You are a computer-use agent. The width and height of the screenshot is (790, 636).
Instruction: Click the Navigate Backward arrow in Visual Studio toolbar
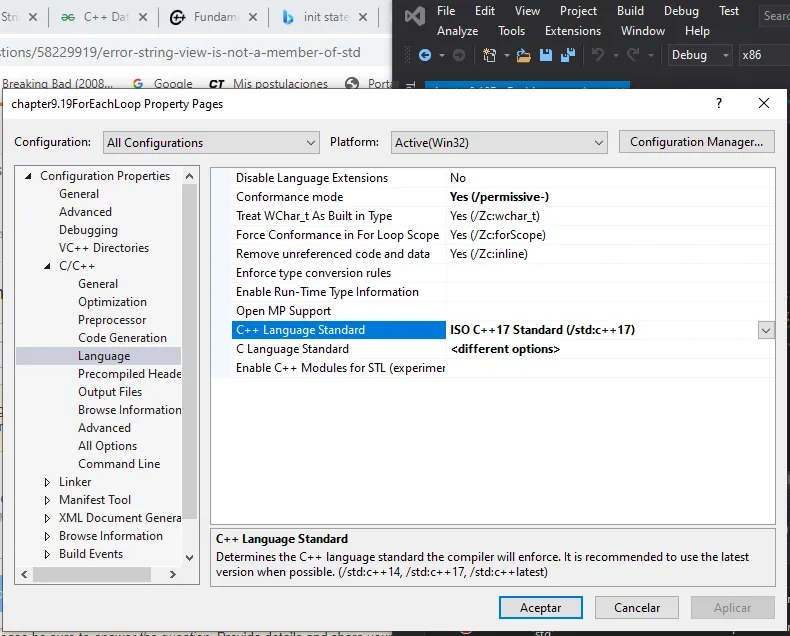(425, 55)
